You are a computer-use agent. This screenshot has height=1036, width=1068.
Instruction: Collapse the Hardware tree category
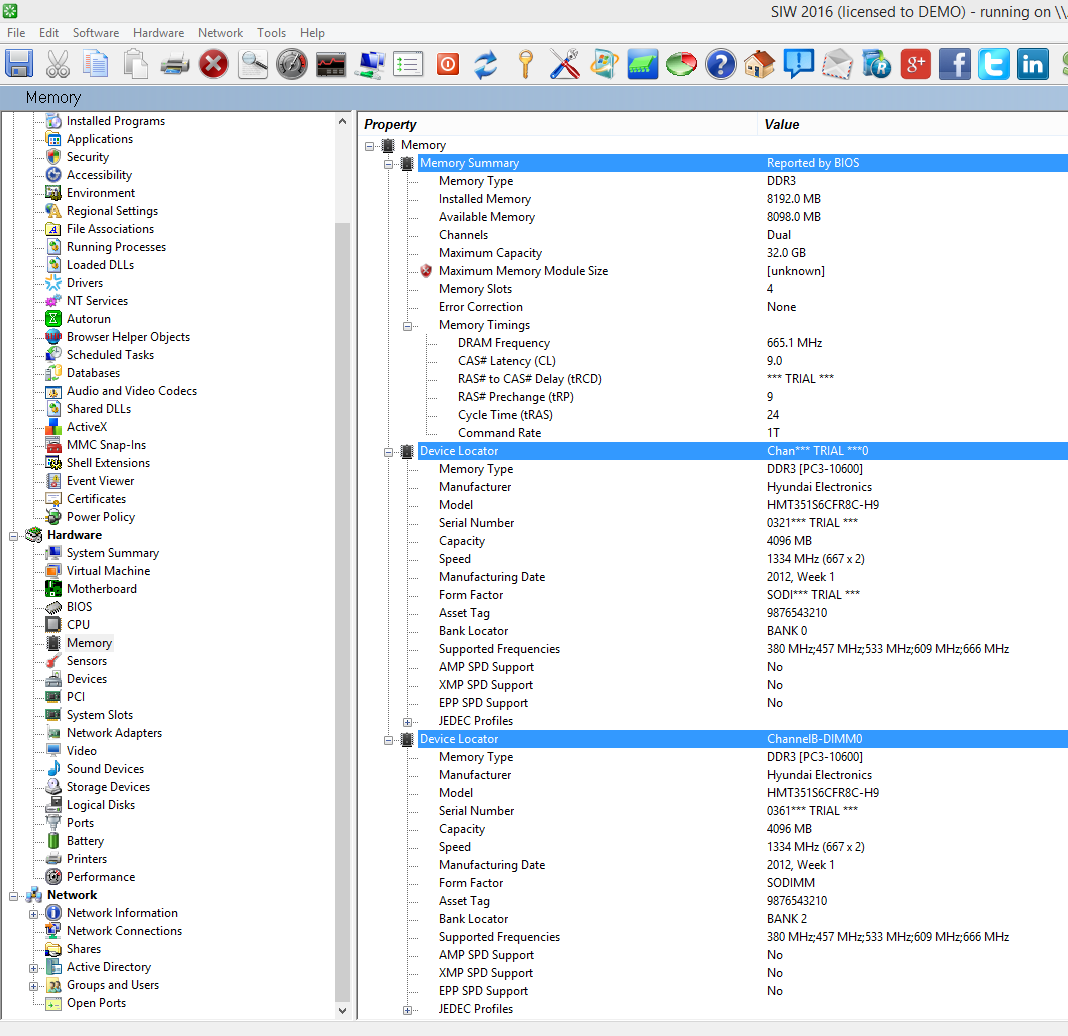point(14,536)
